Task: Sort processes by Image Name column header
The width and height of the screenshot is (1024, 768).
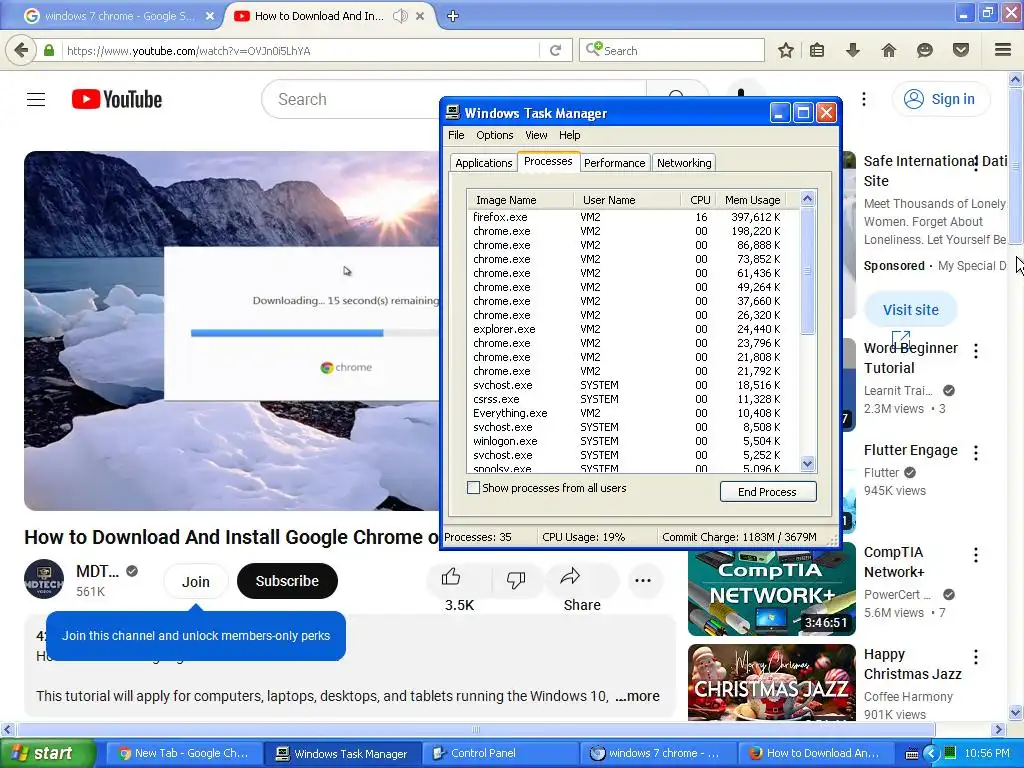Action: pyautogui.click(x=520, y=200)
